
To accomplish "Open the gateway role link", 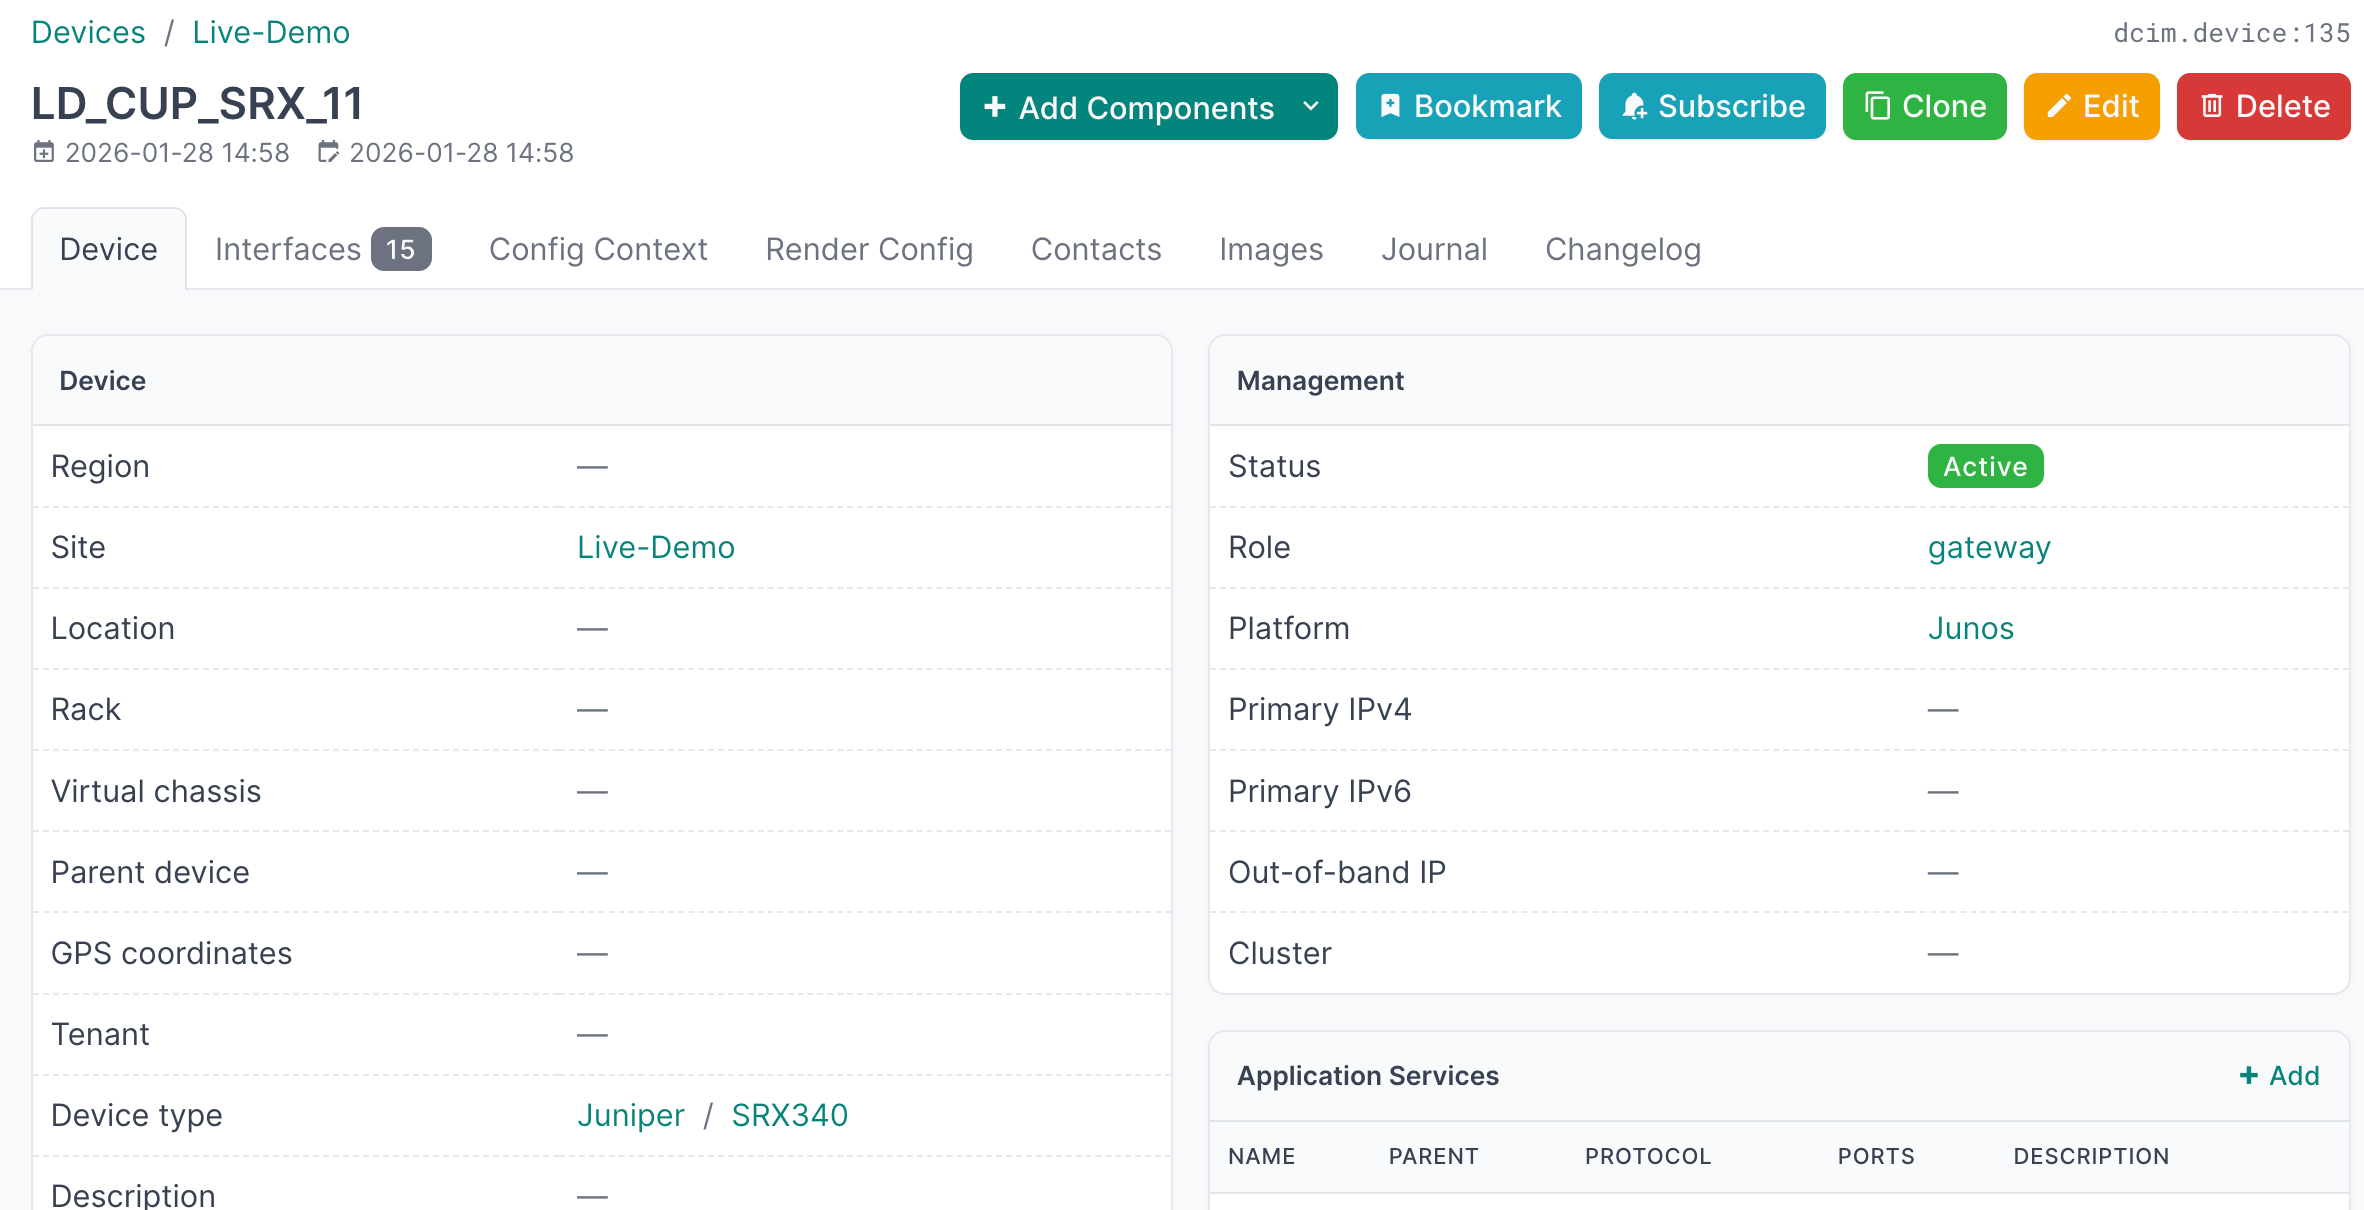I will click(x=1988, y=547).
